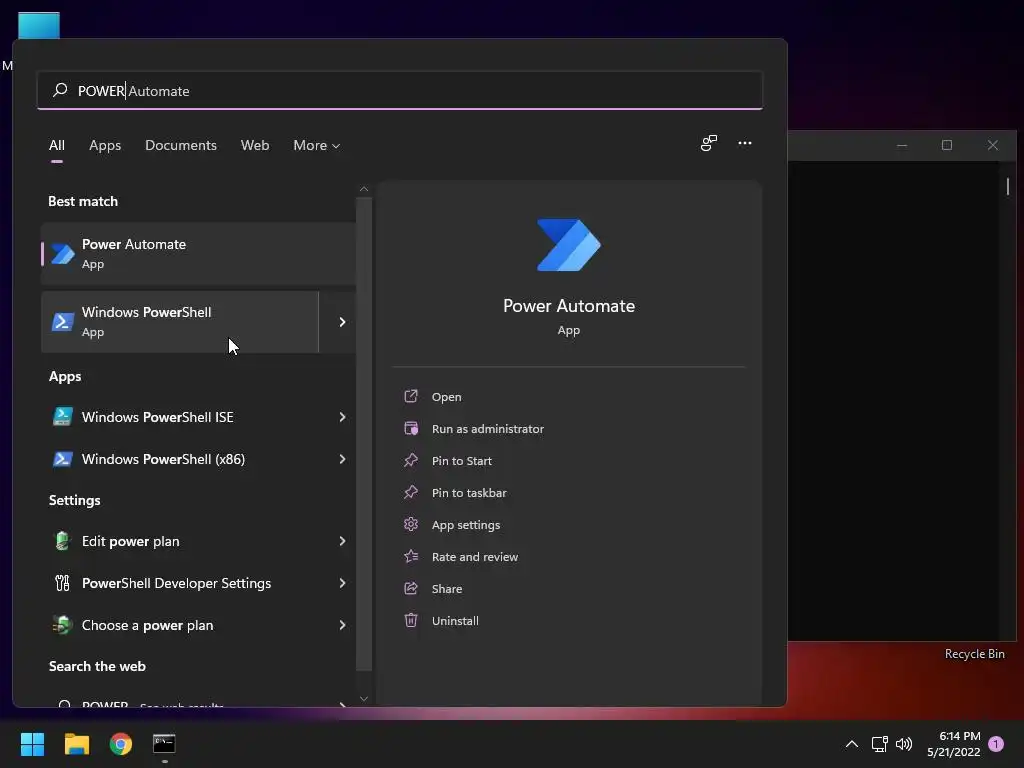Switch to the Documents search tab
The width and height of the screenshot is (1024, 768).
[181, 145]
